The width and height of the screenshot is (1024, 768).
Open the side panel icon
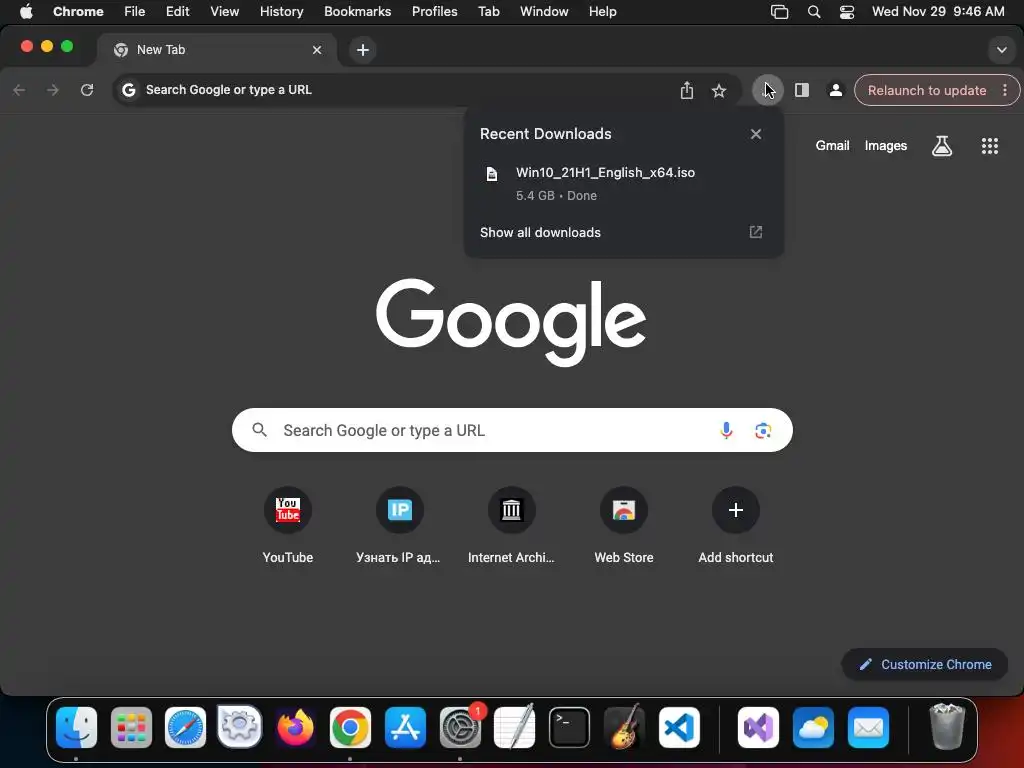[802, 90]
